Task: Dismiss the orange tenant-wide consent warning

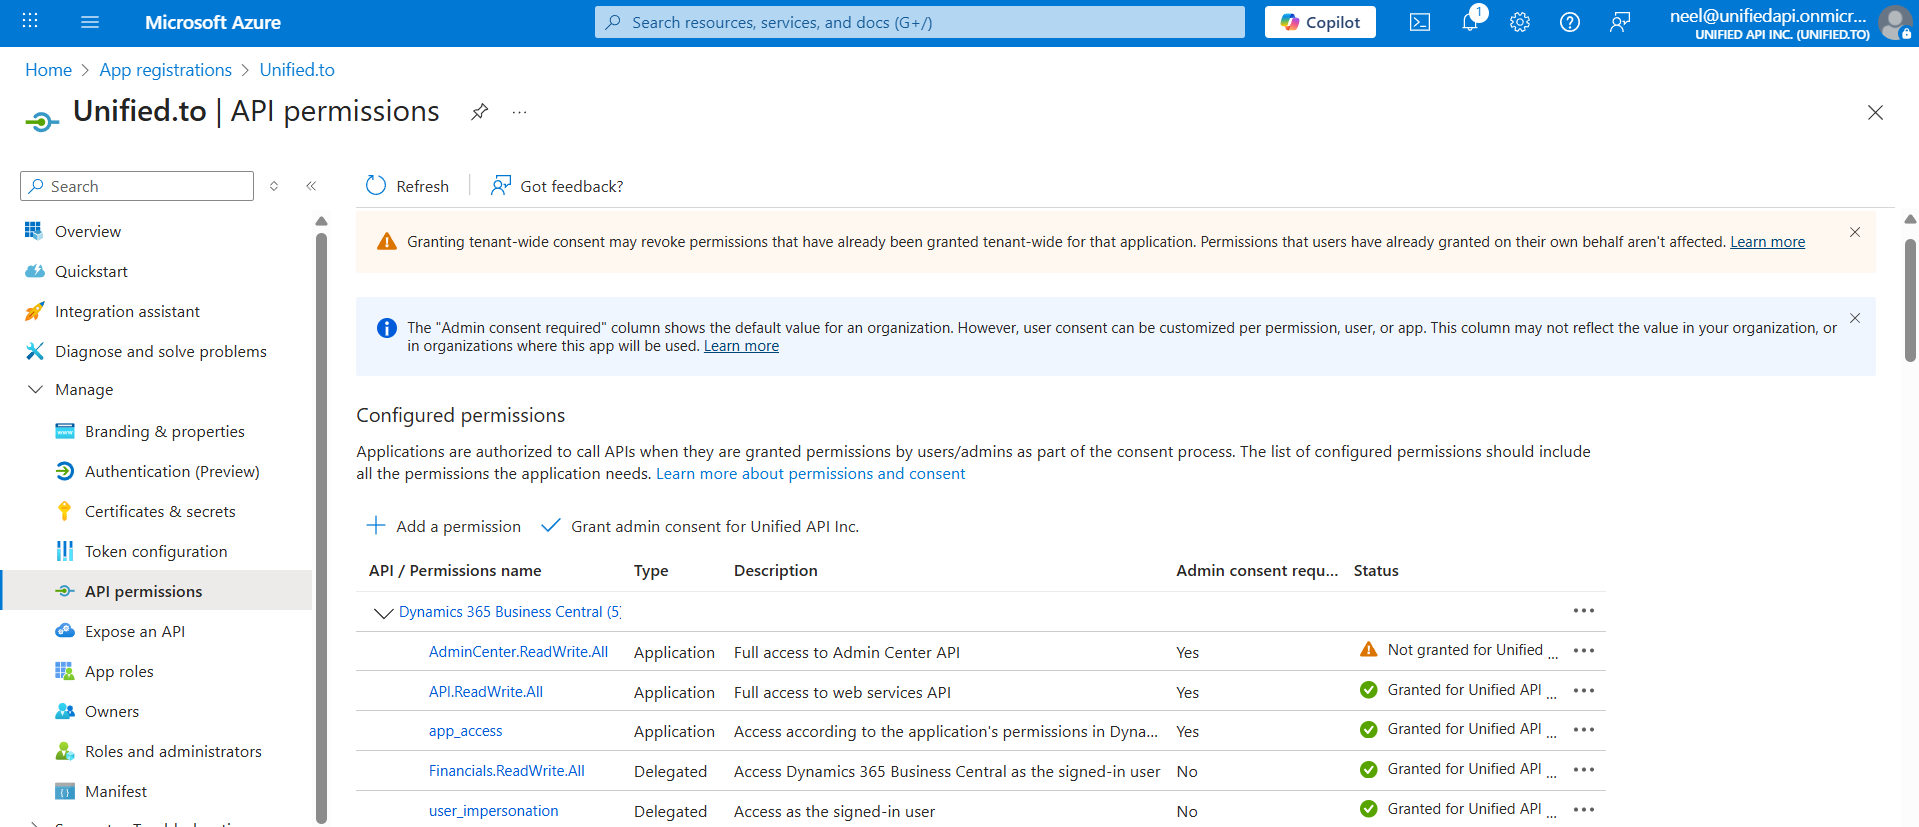Action: (1854, 232)
